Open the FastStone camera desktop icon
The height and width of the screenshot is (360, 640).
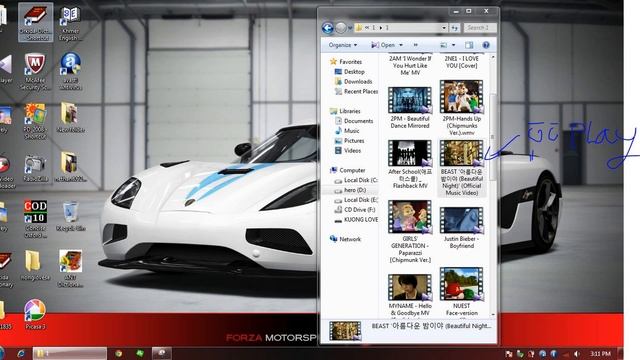(36, 169)
